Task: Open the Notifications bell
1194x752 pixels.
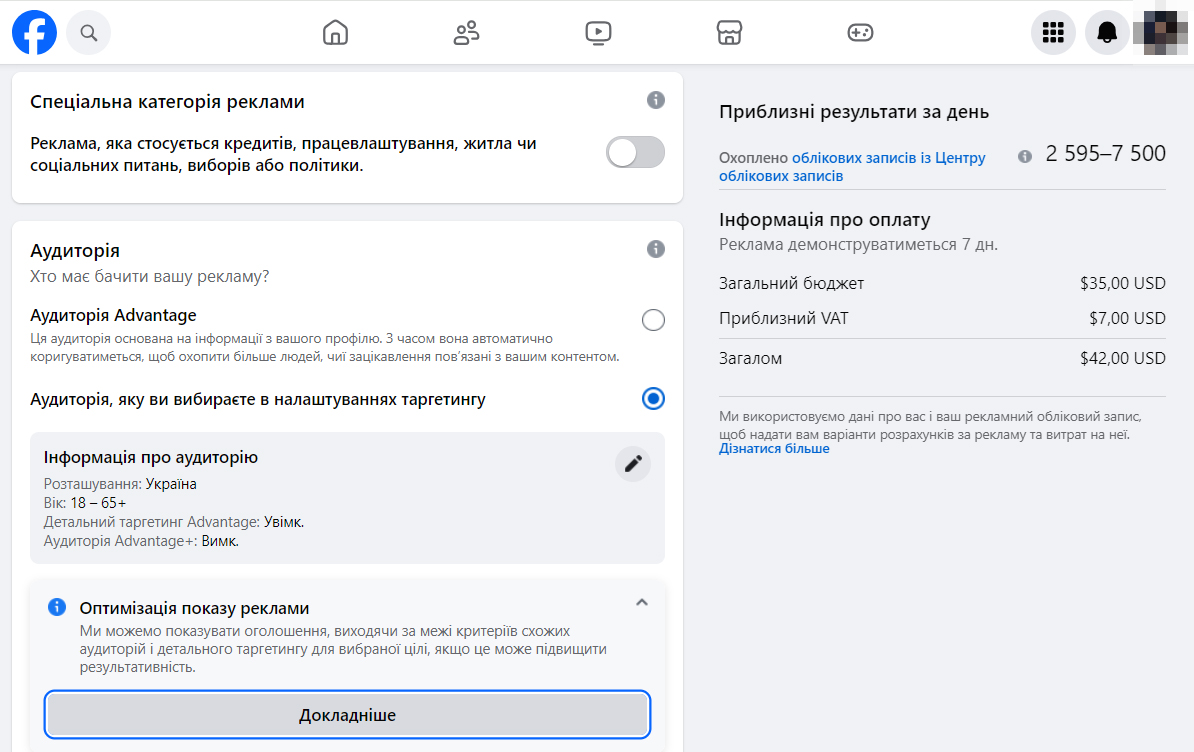Action: click(1107, 31)
